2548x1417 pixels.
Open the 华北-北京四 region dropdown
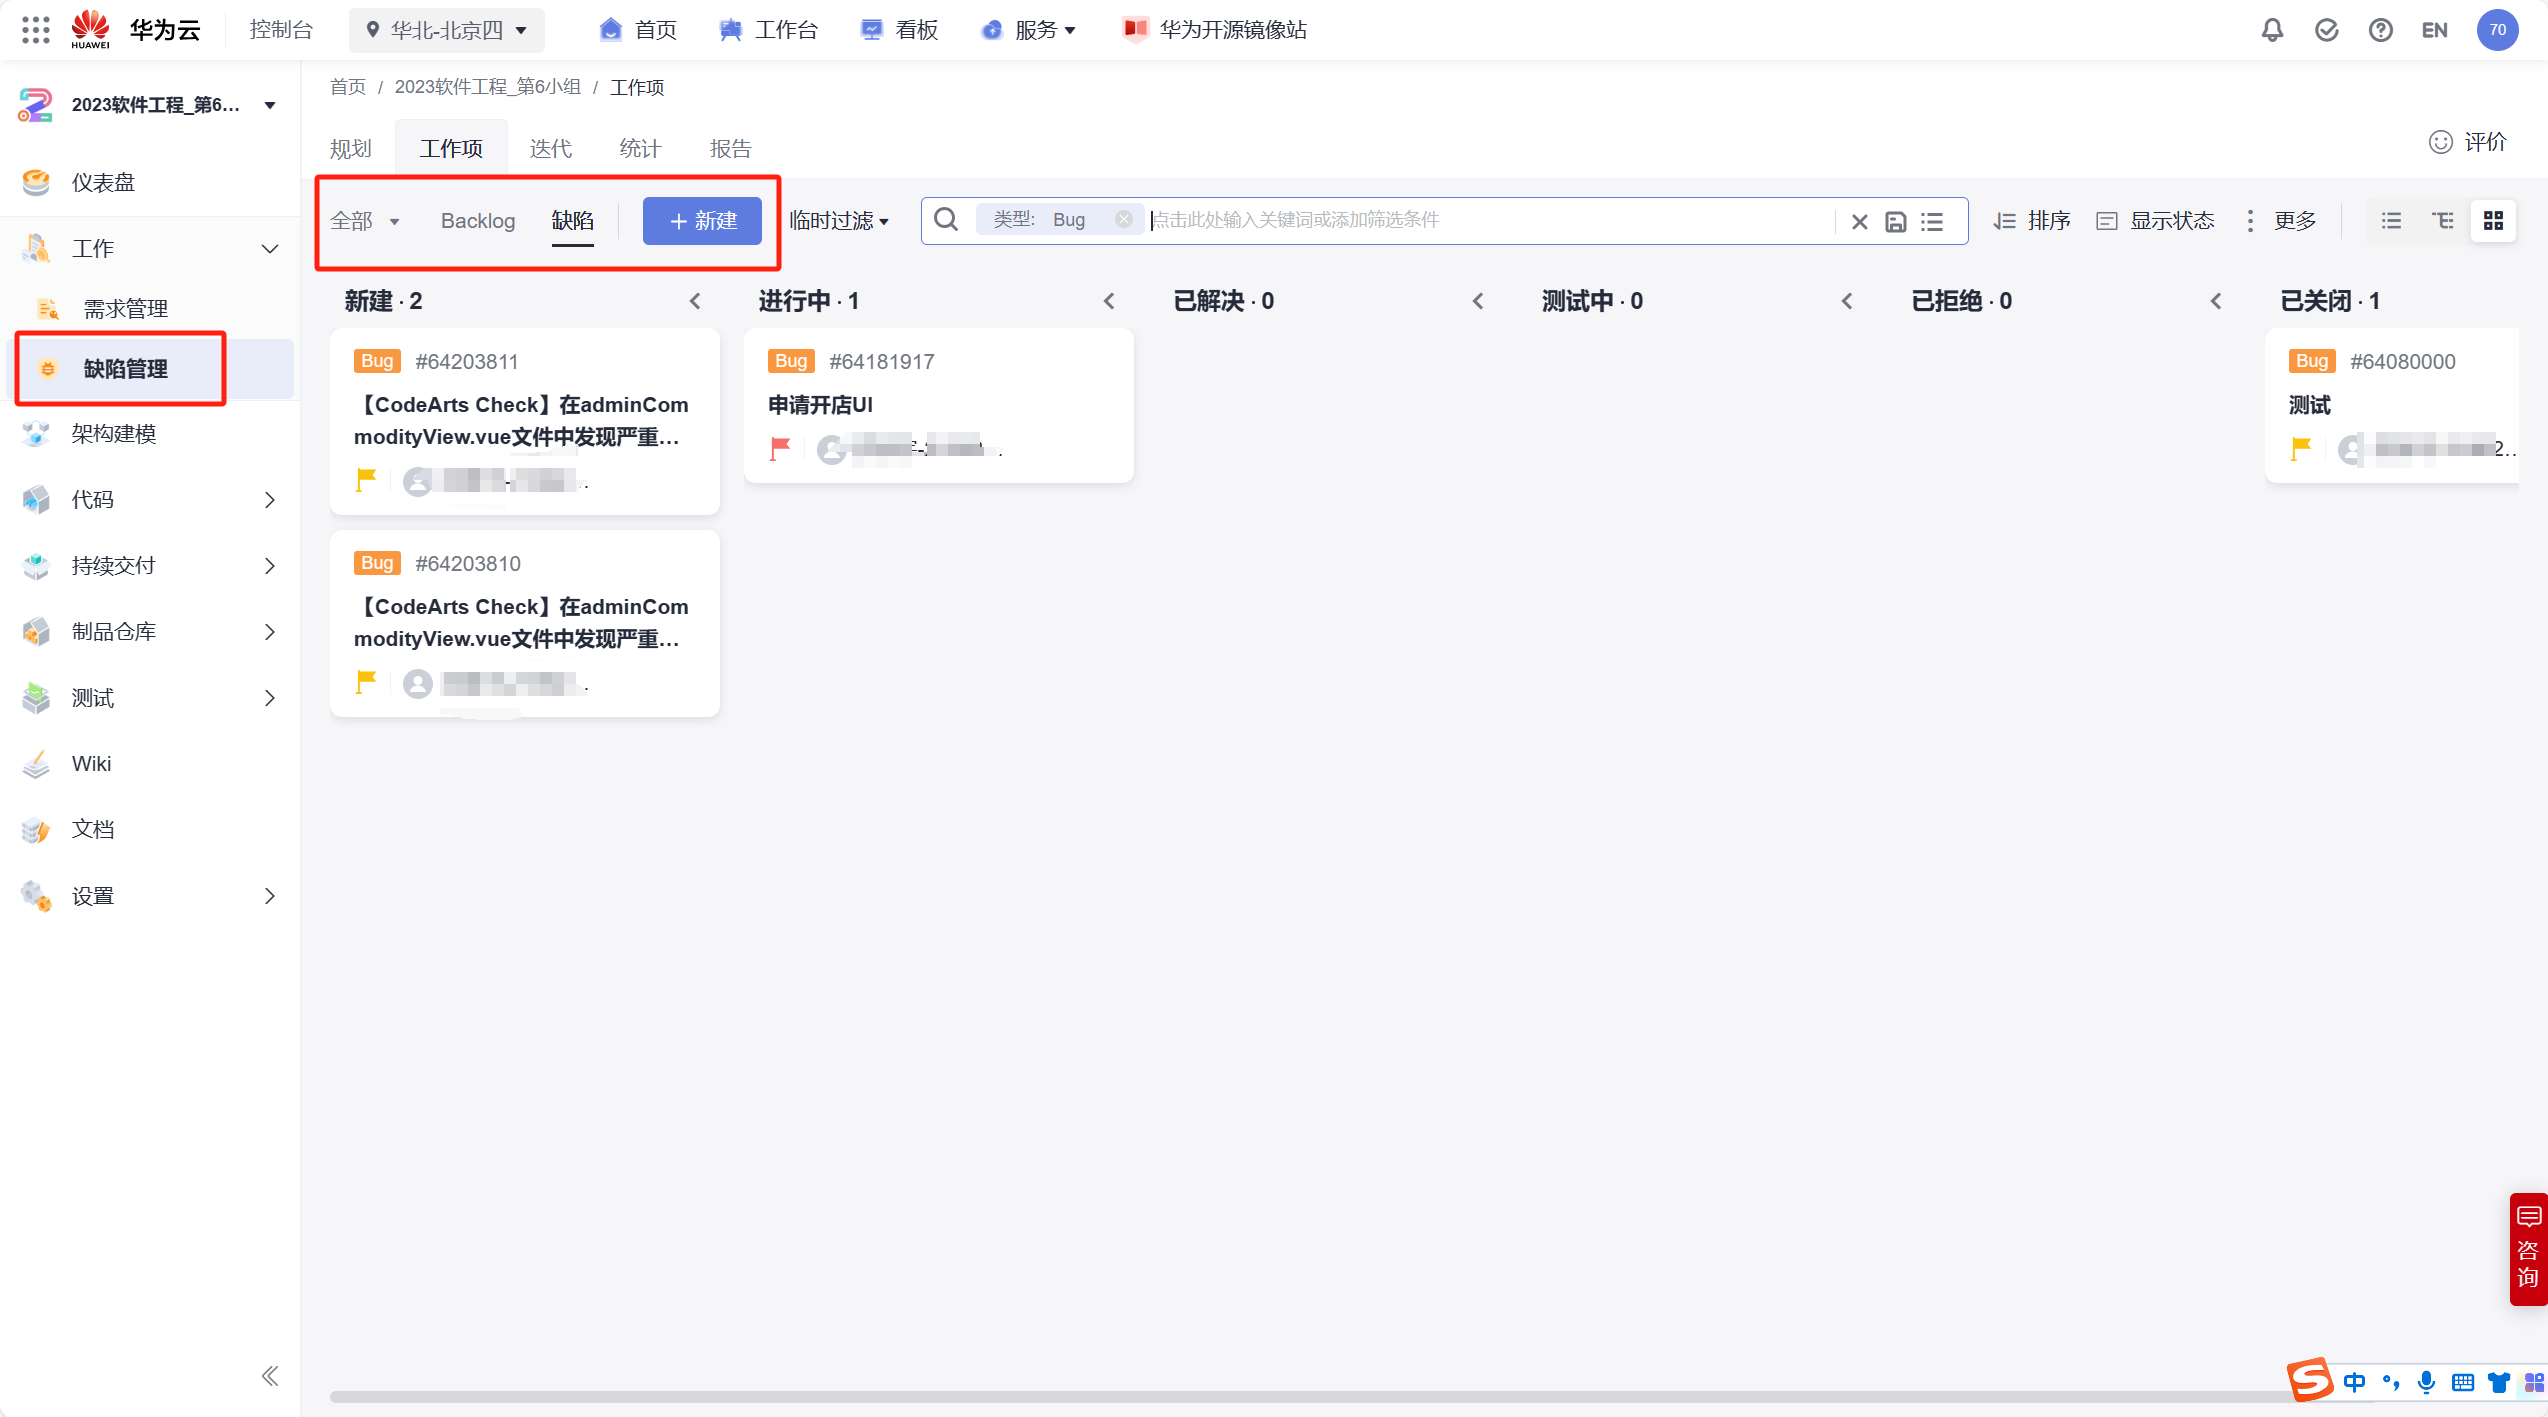447,30
